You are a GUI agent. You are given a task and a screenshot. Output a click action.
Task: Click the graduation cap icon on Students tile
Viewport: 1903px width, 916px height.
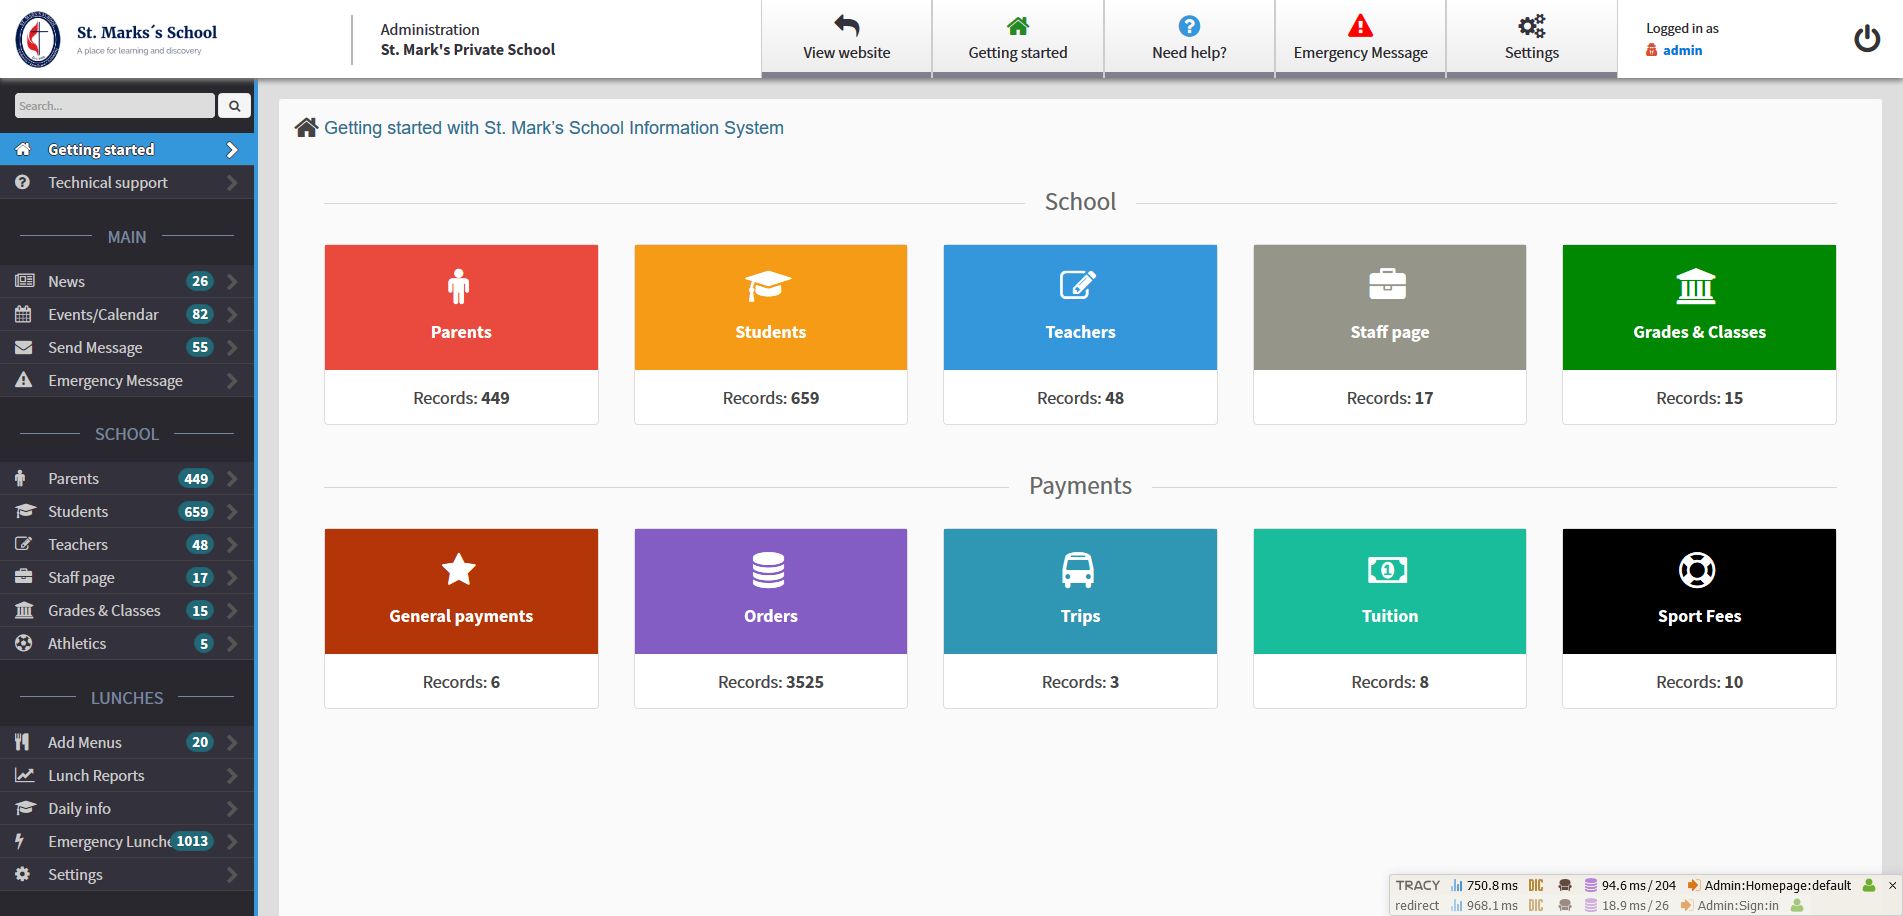click(x=768, y=286)
